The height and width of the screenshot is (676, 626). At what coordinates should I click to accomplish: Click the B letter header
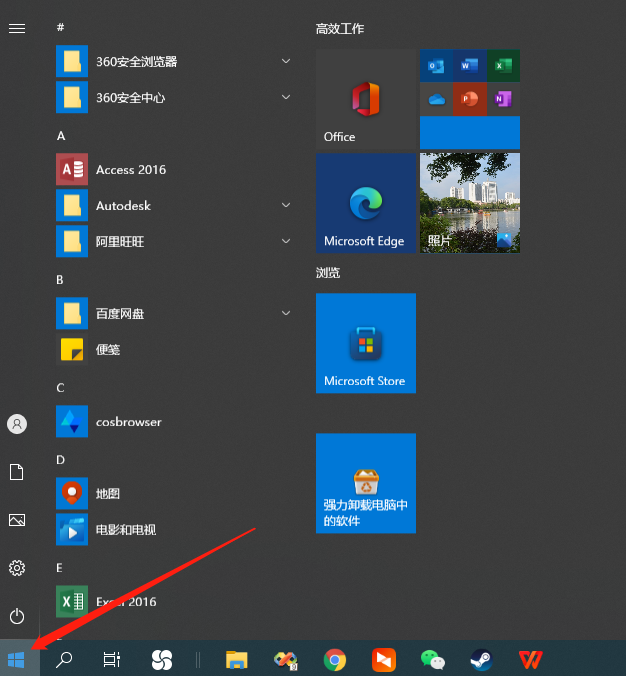60,280
